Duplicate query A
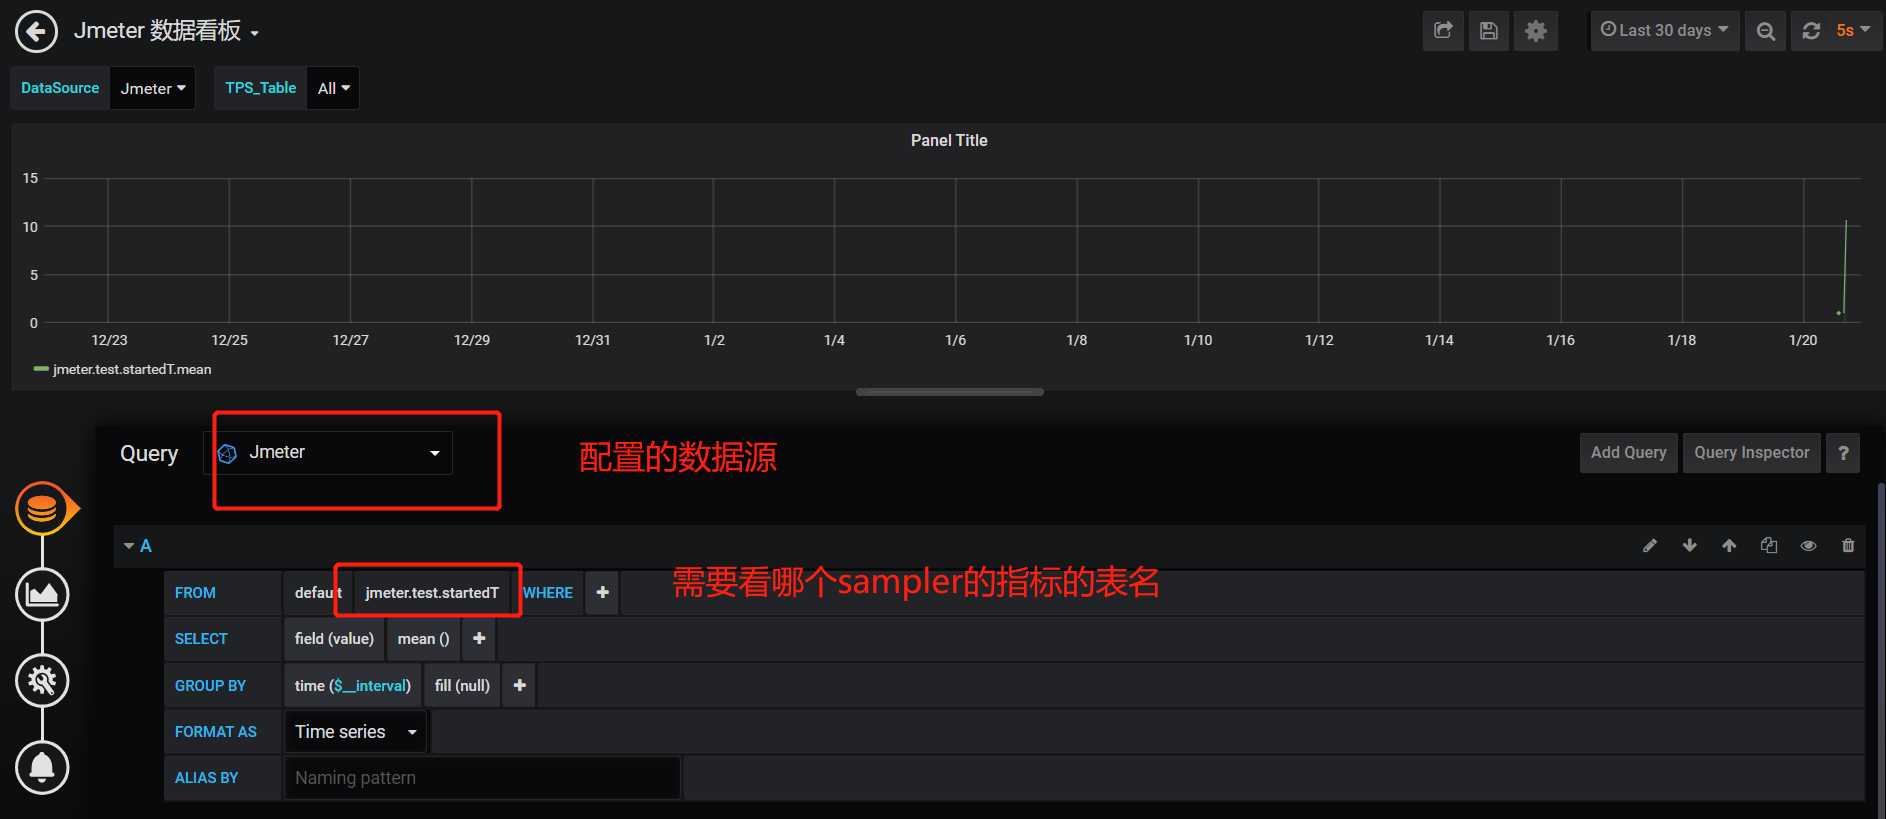Viewport: 1886px width, 819px height. click(x=1769, y=545)
